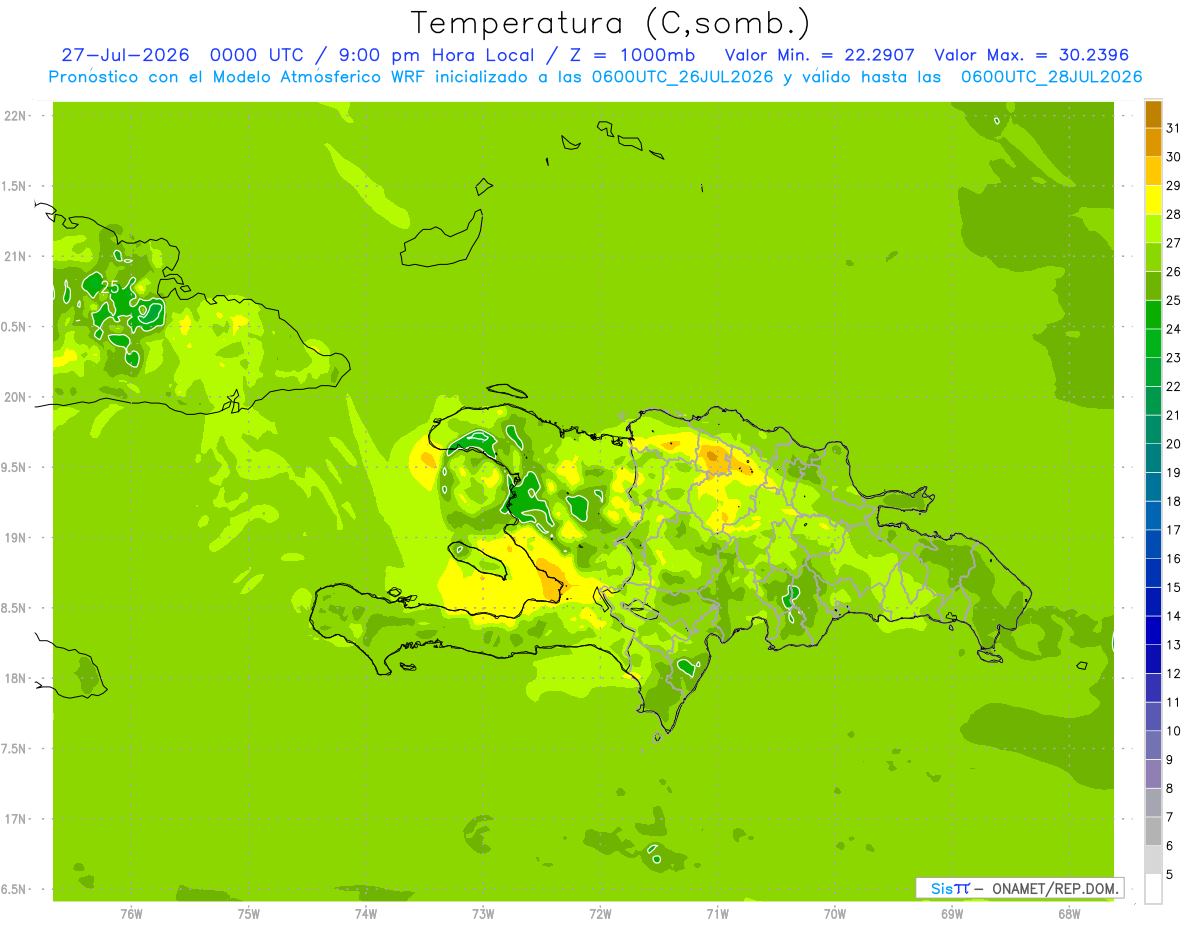Click the "69W" longitude axis label
Image resolution: width=1200 pixels, height=927 pixels.
(952, 914)
